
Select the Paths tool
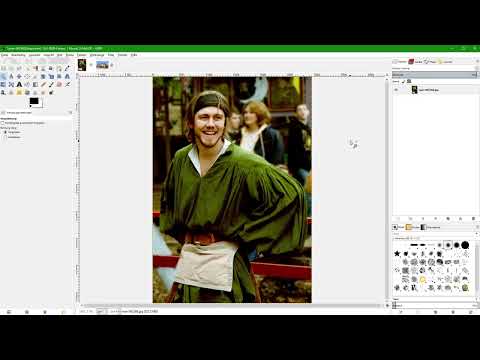point(59,68)
